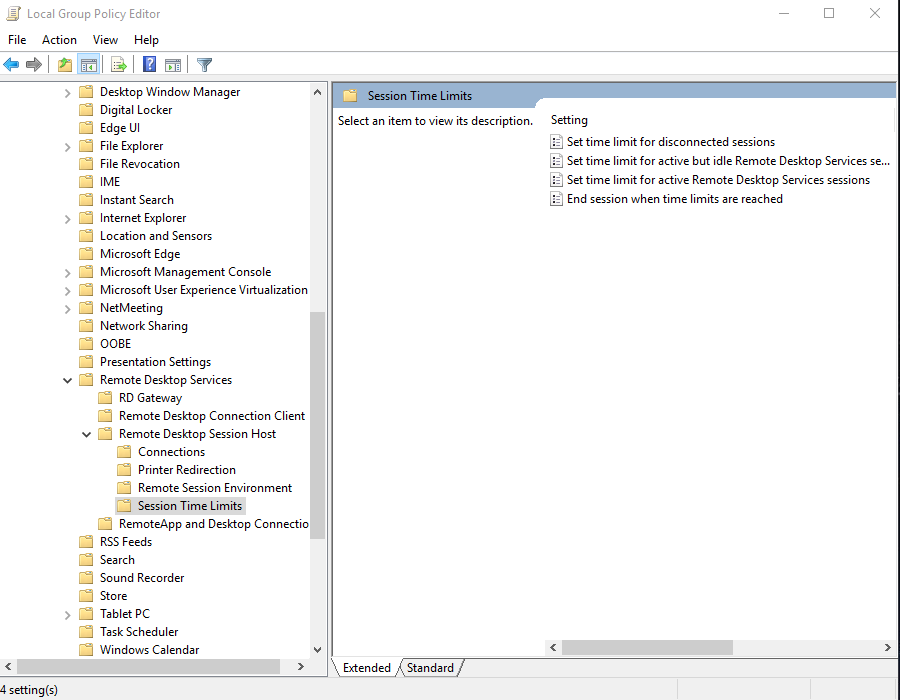
Task: Click settings list scroll right arrow
Action: (x=887, y=647)
